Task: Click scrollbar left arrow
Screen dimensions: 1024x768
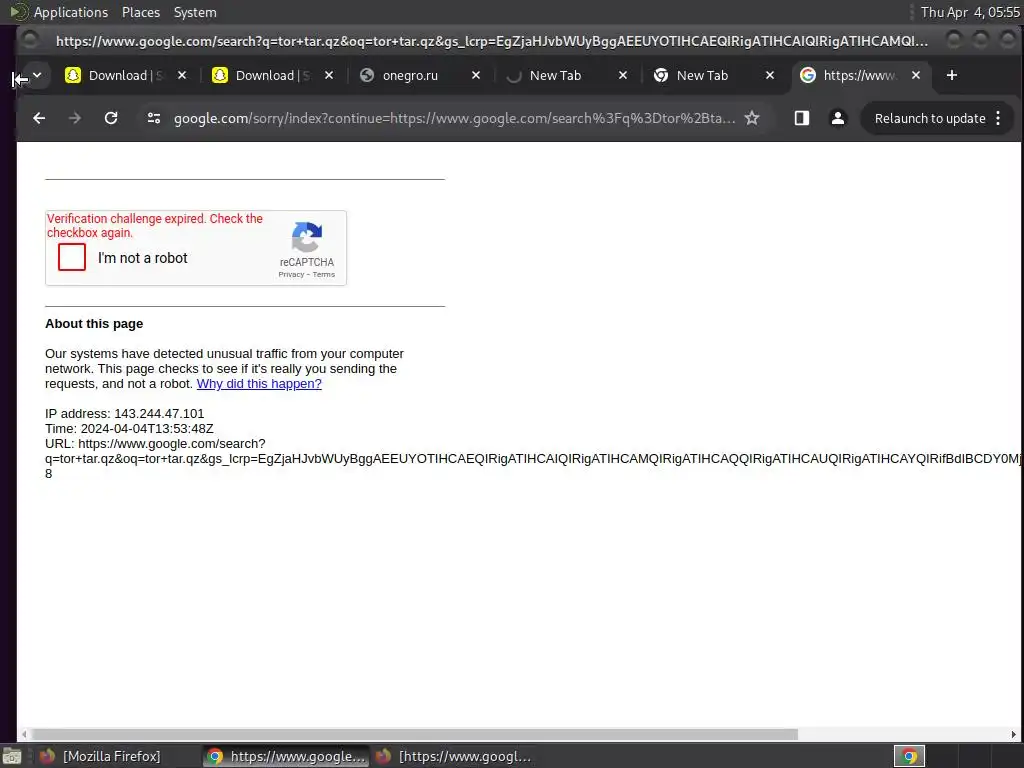Action: click(x=24, y=734)
